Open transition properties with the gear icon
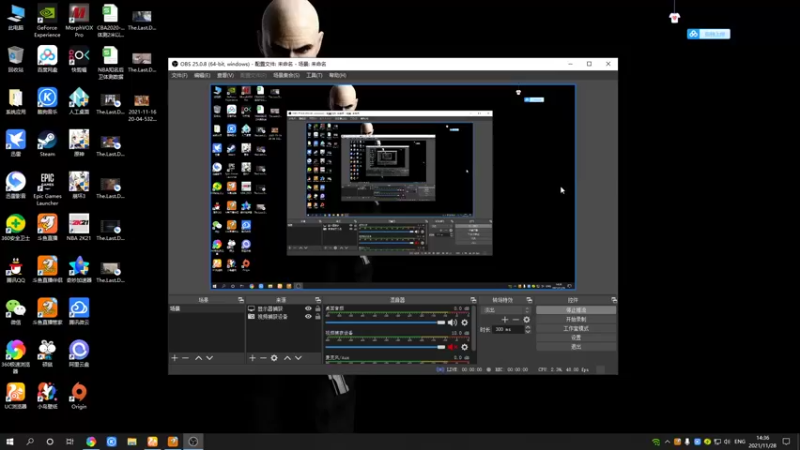This screenshot has width=800, height=450. pos(527,320)
